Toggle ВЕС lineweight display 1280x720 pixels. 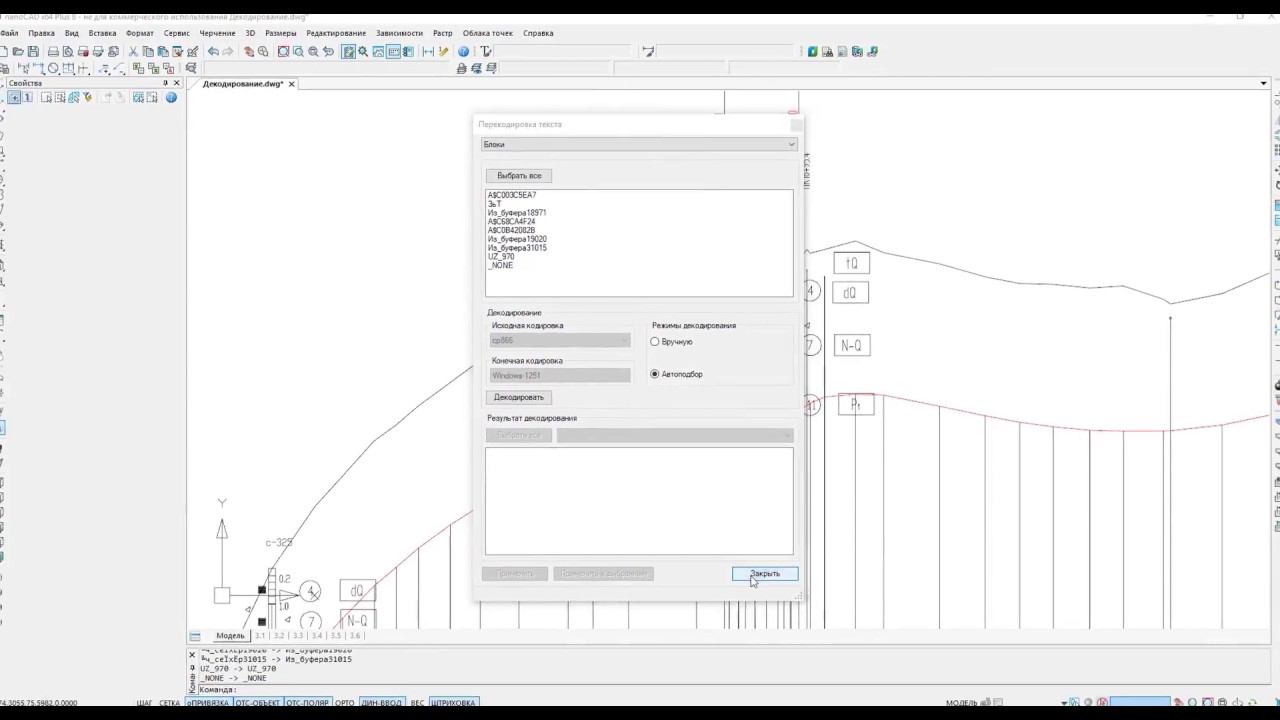(x=417, y=703)
